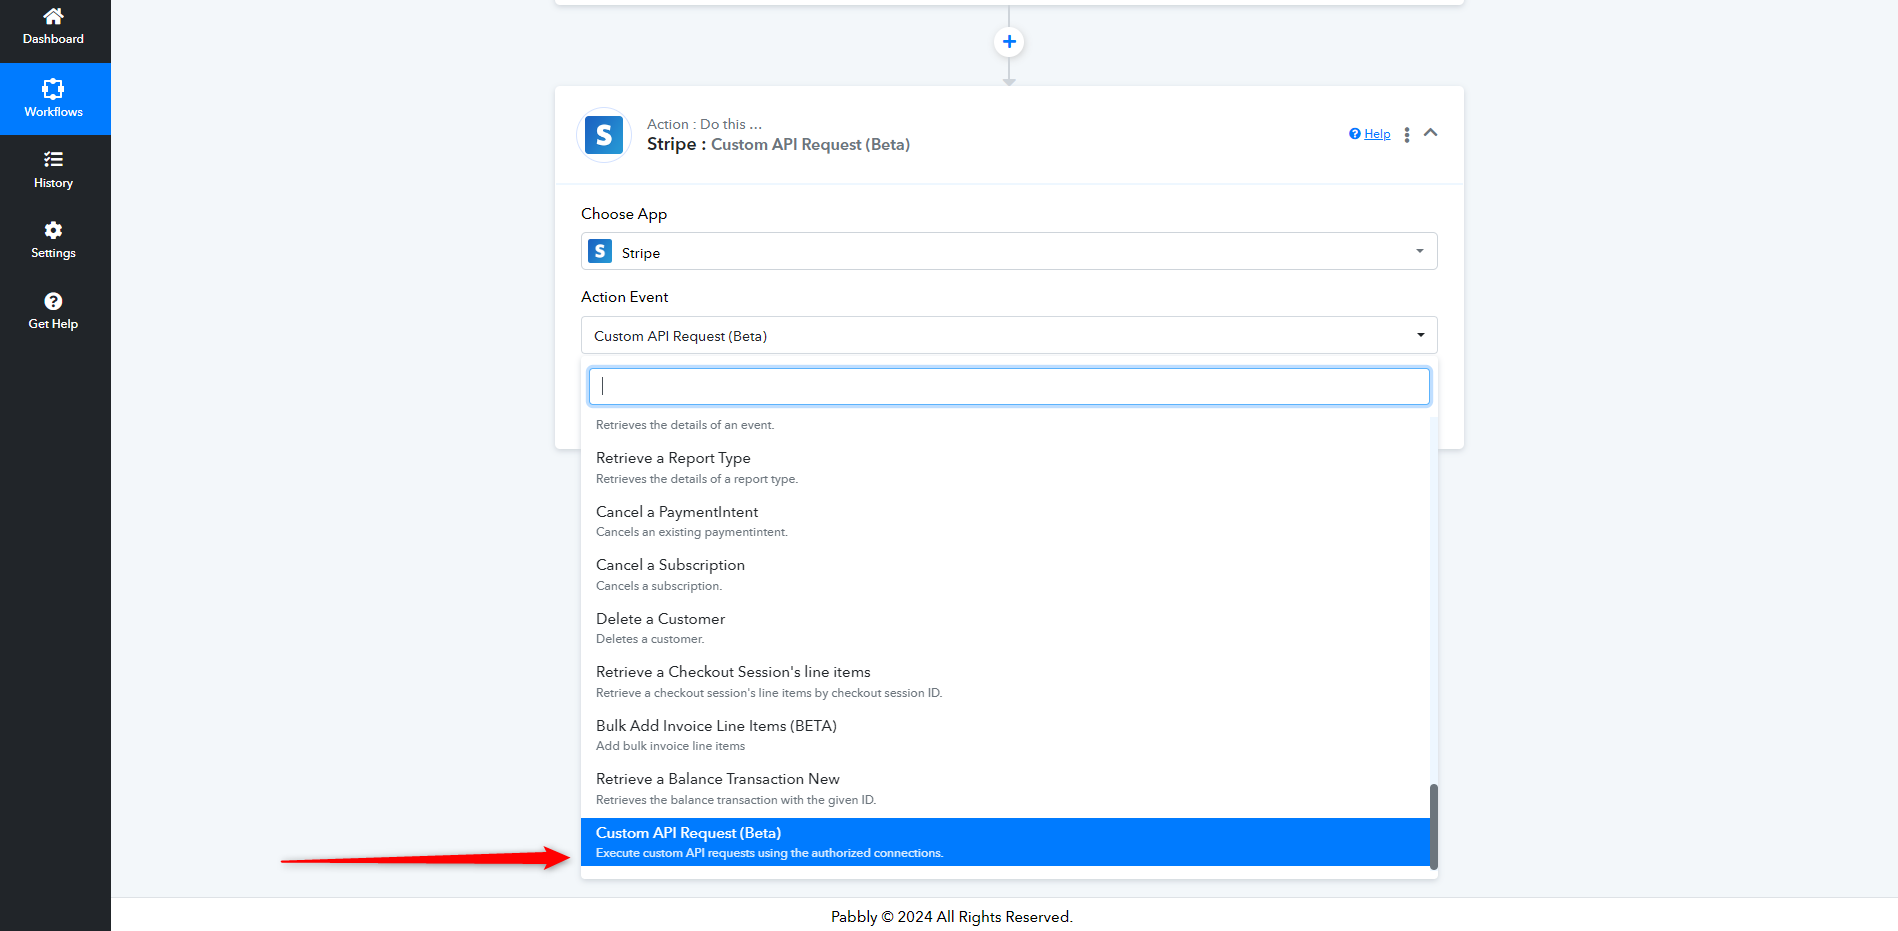Image resolution: width=1898 pixels, height=931 pixels.
Task: Click the action event search field
Action: click(1009, 387)
